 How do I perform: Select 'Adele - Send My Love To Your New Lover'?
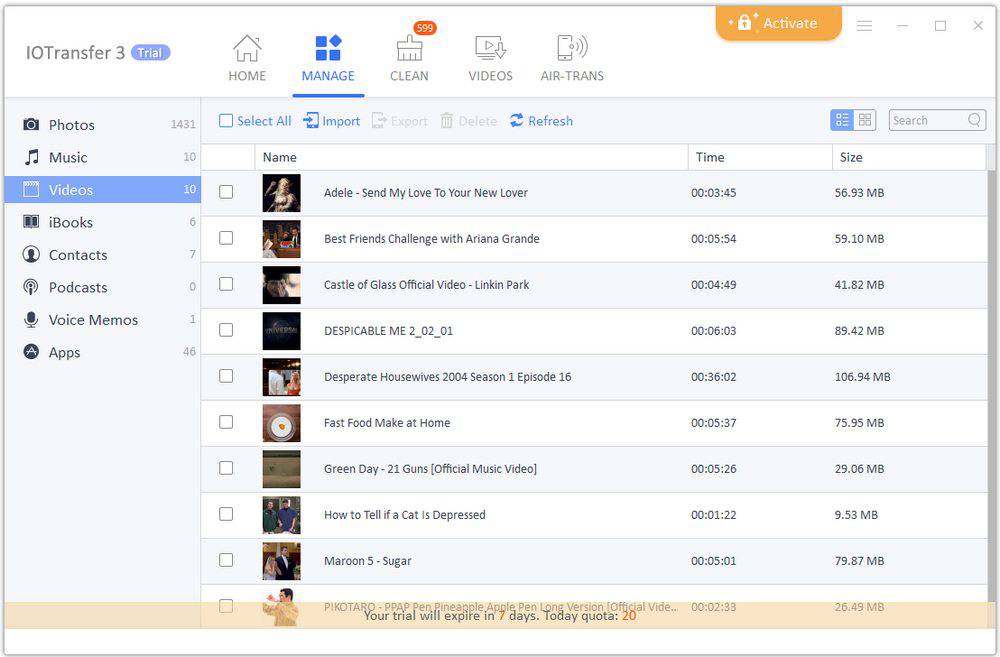point(425,193)
